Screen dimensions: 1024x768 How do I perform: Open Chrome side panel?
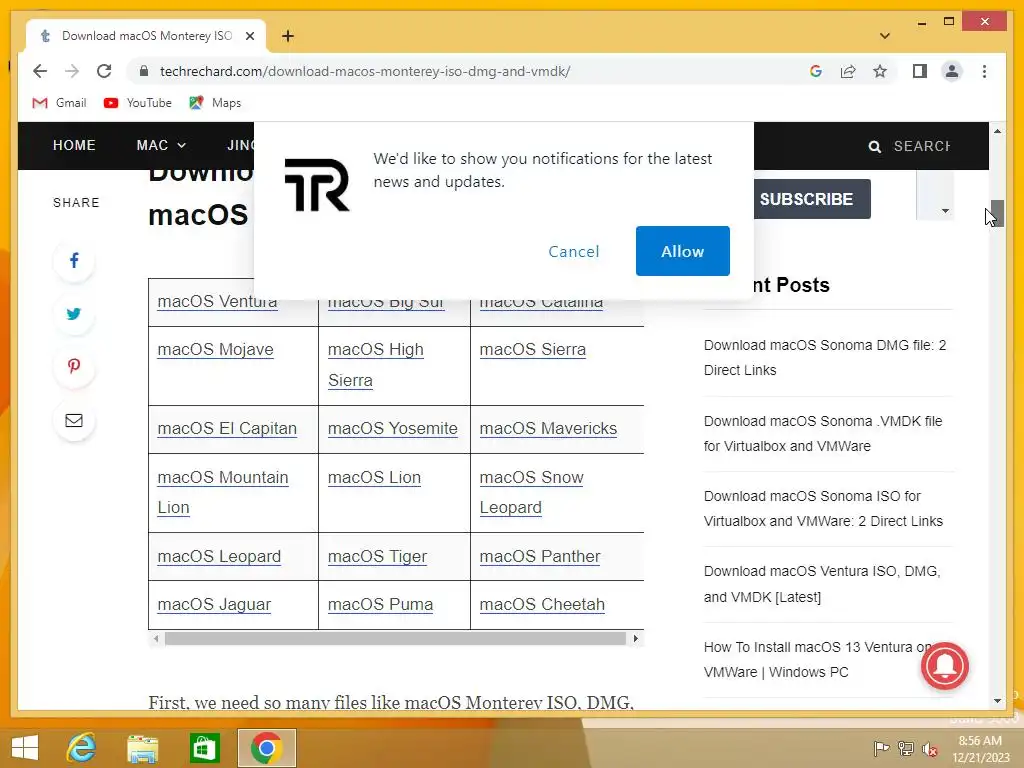click(920, 71)
